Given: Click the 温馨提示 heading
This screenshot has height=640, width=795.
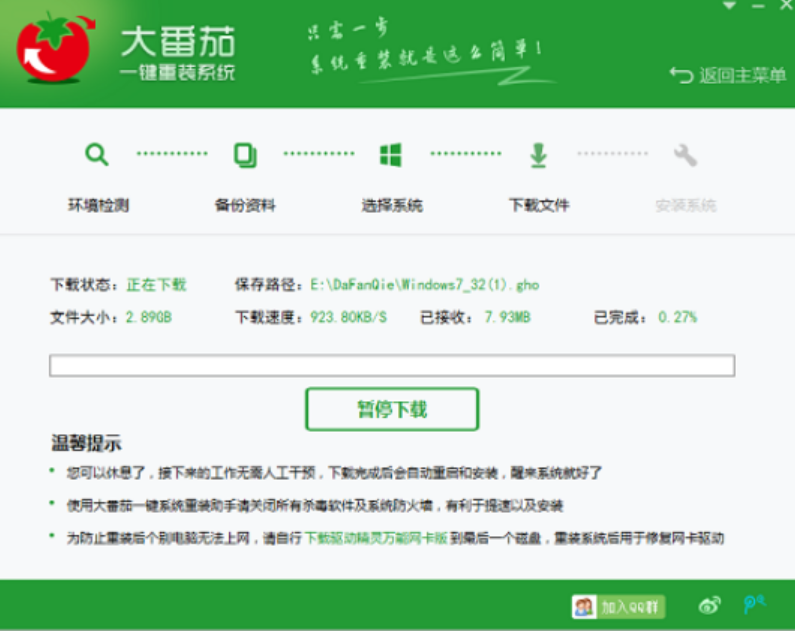Looking at the screenshot, I should (86, 443).
